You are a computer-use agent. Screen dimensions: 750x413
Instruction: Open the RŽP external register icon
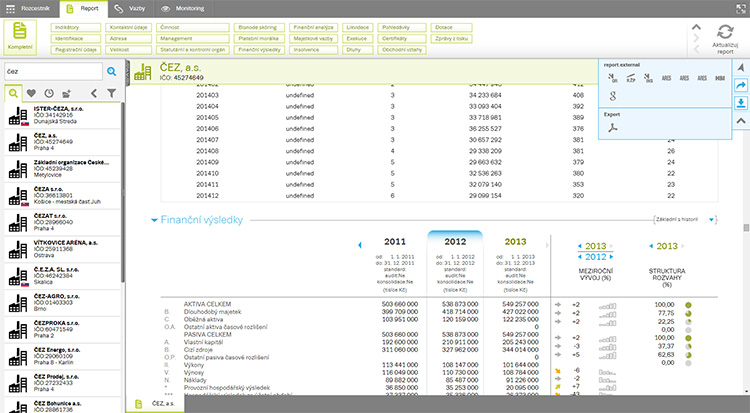(x=631, y=78)
